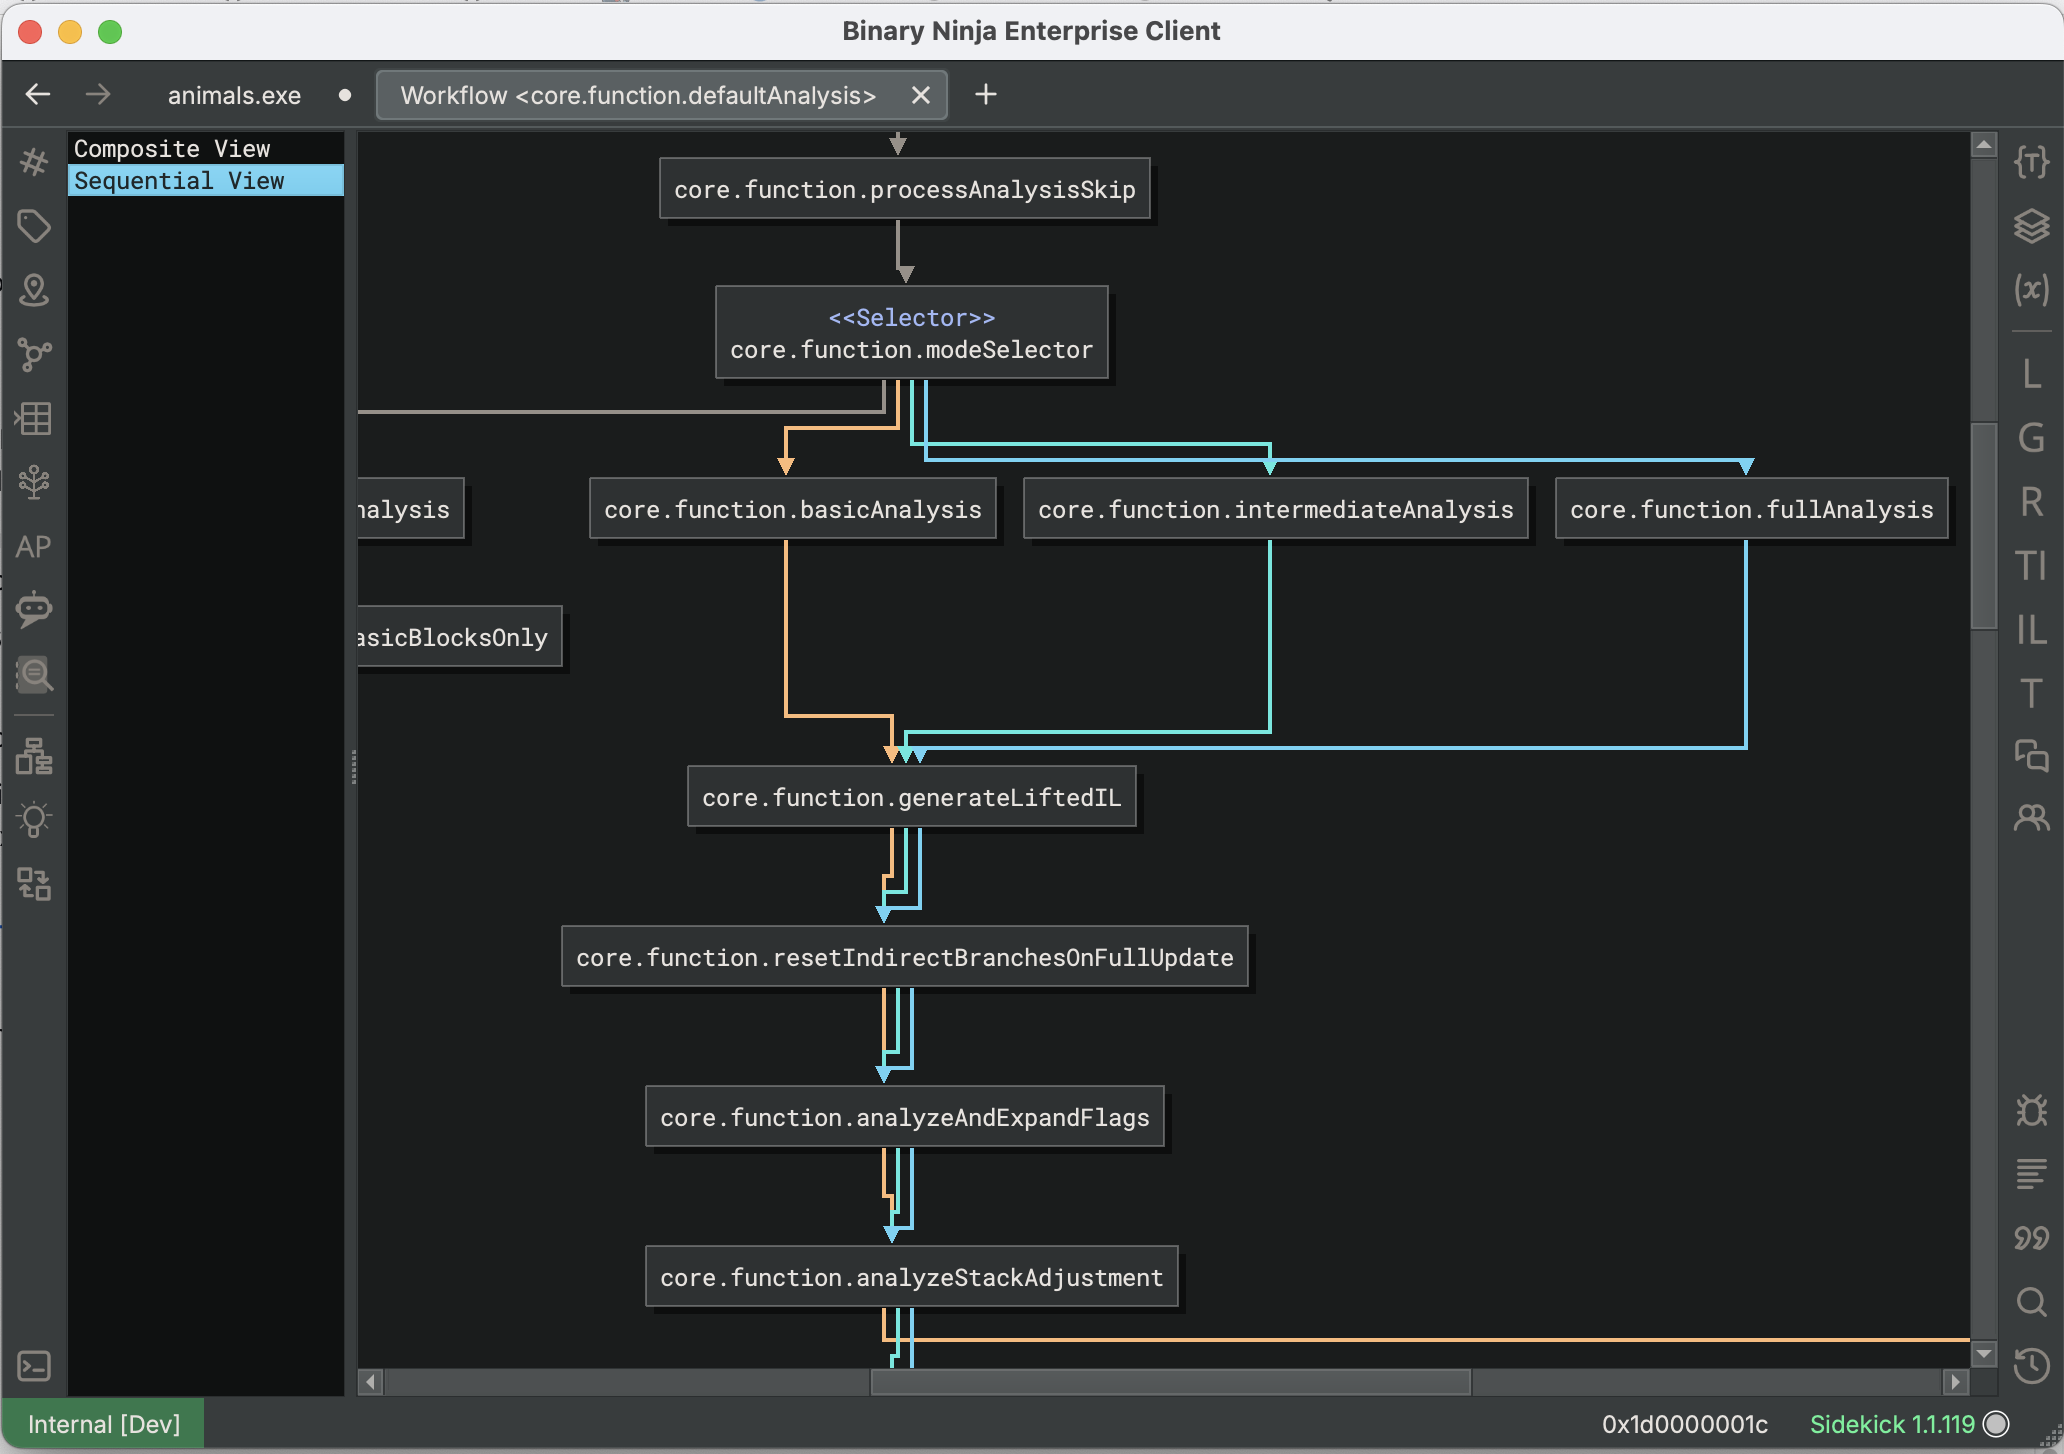
Task: Open the table sidebar icon
Action: point(34,418)
